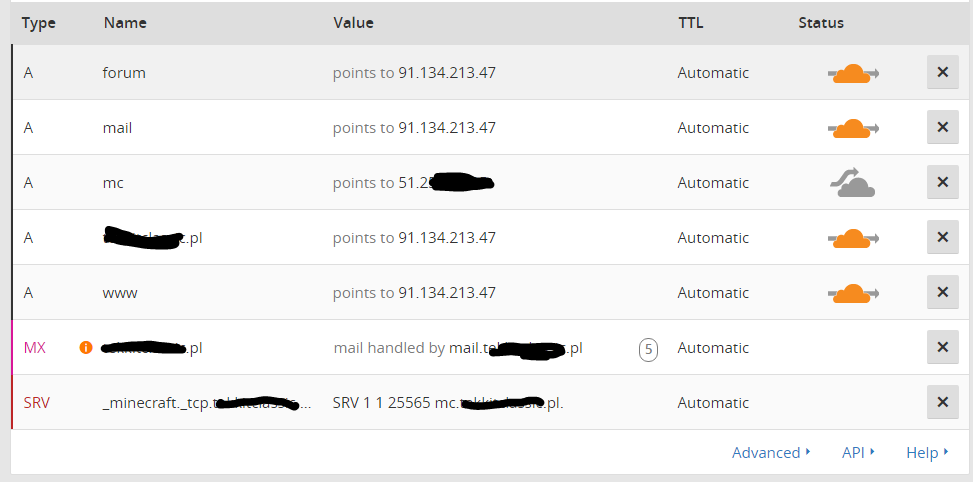973x482 pixels.
Task: Open TTL Automatic setting for SRV record
Action: (713, 403)
